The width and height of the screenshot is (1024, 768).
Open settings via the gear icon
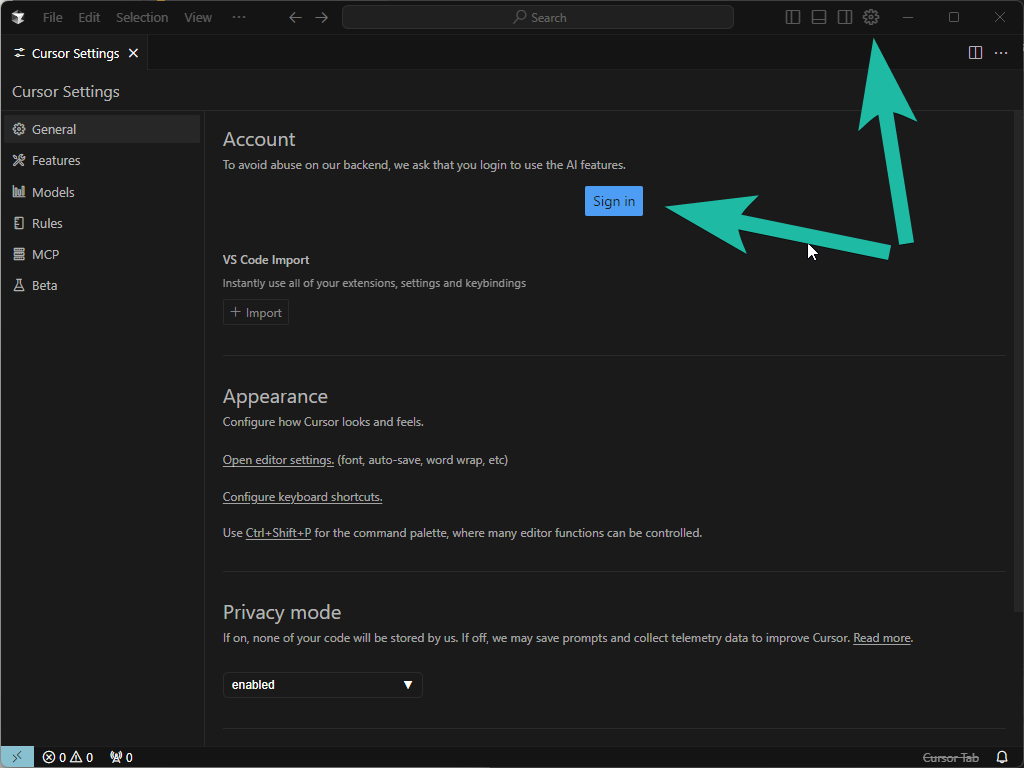[871, 18]
